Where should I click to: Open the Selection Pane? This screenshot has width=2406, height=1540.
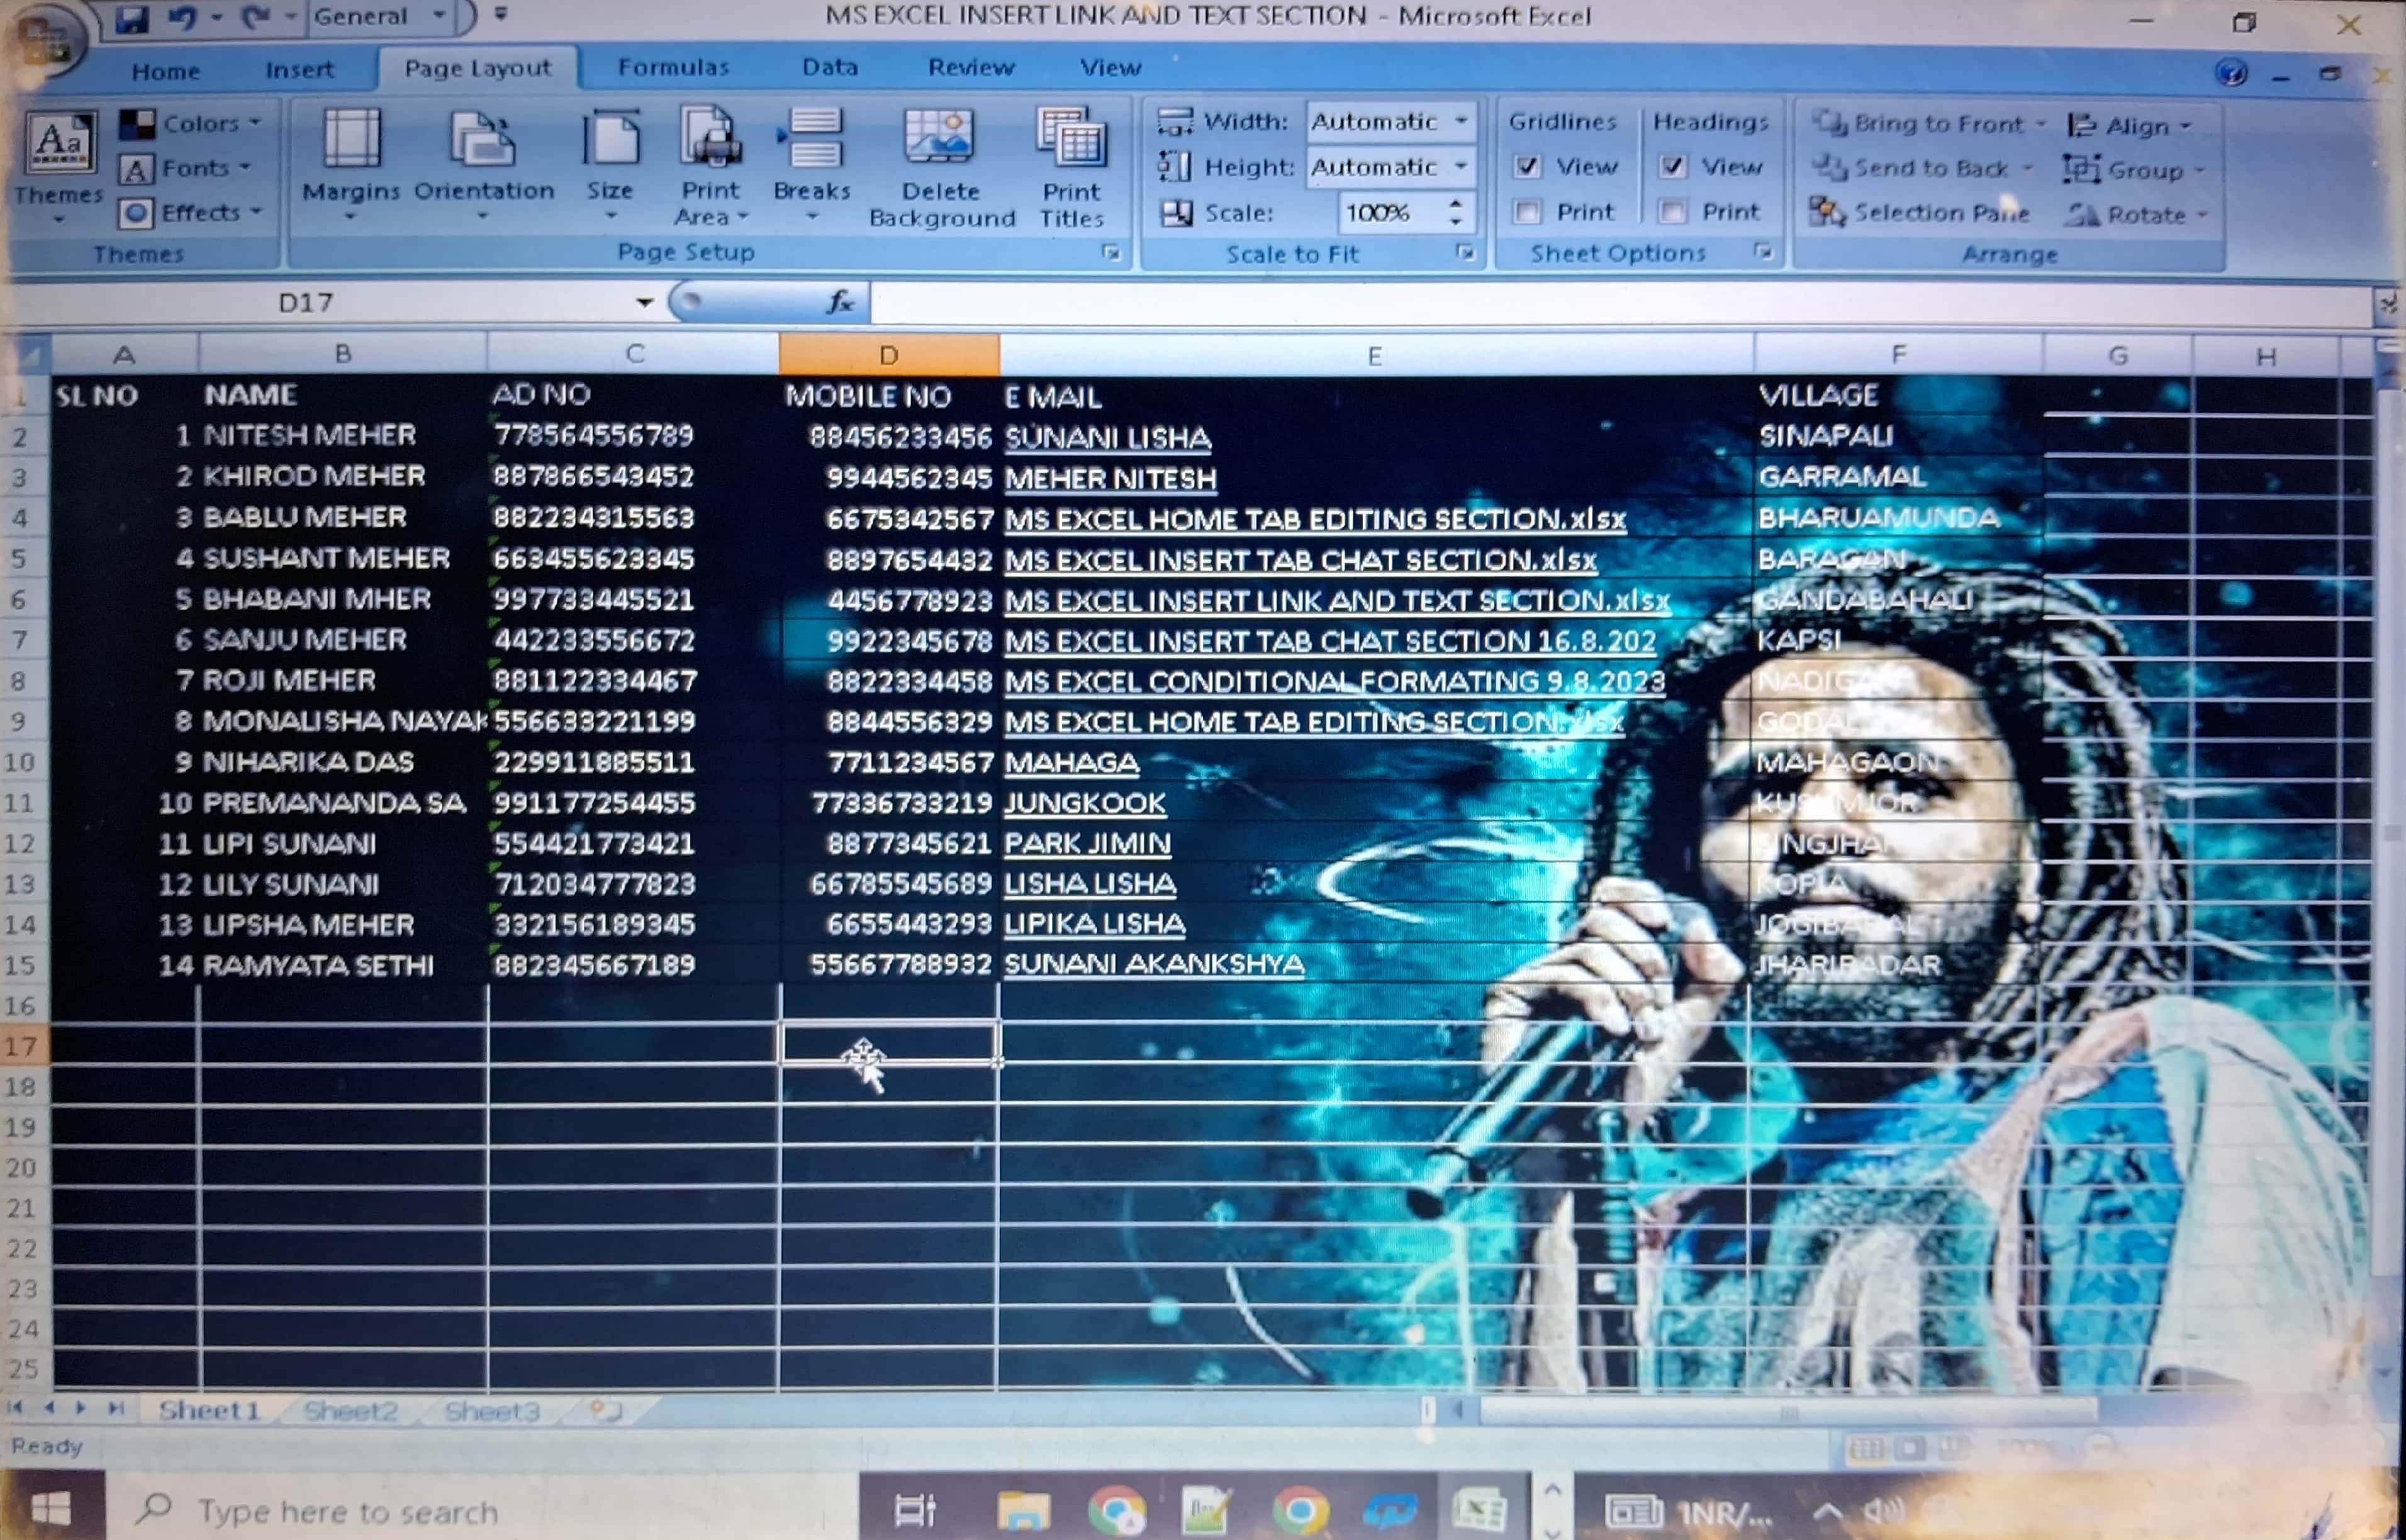point(1920,213)
